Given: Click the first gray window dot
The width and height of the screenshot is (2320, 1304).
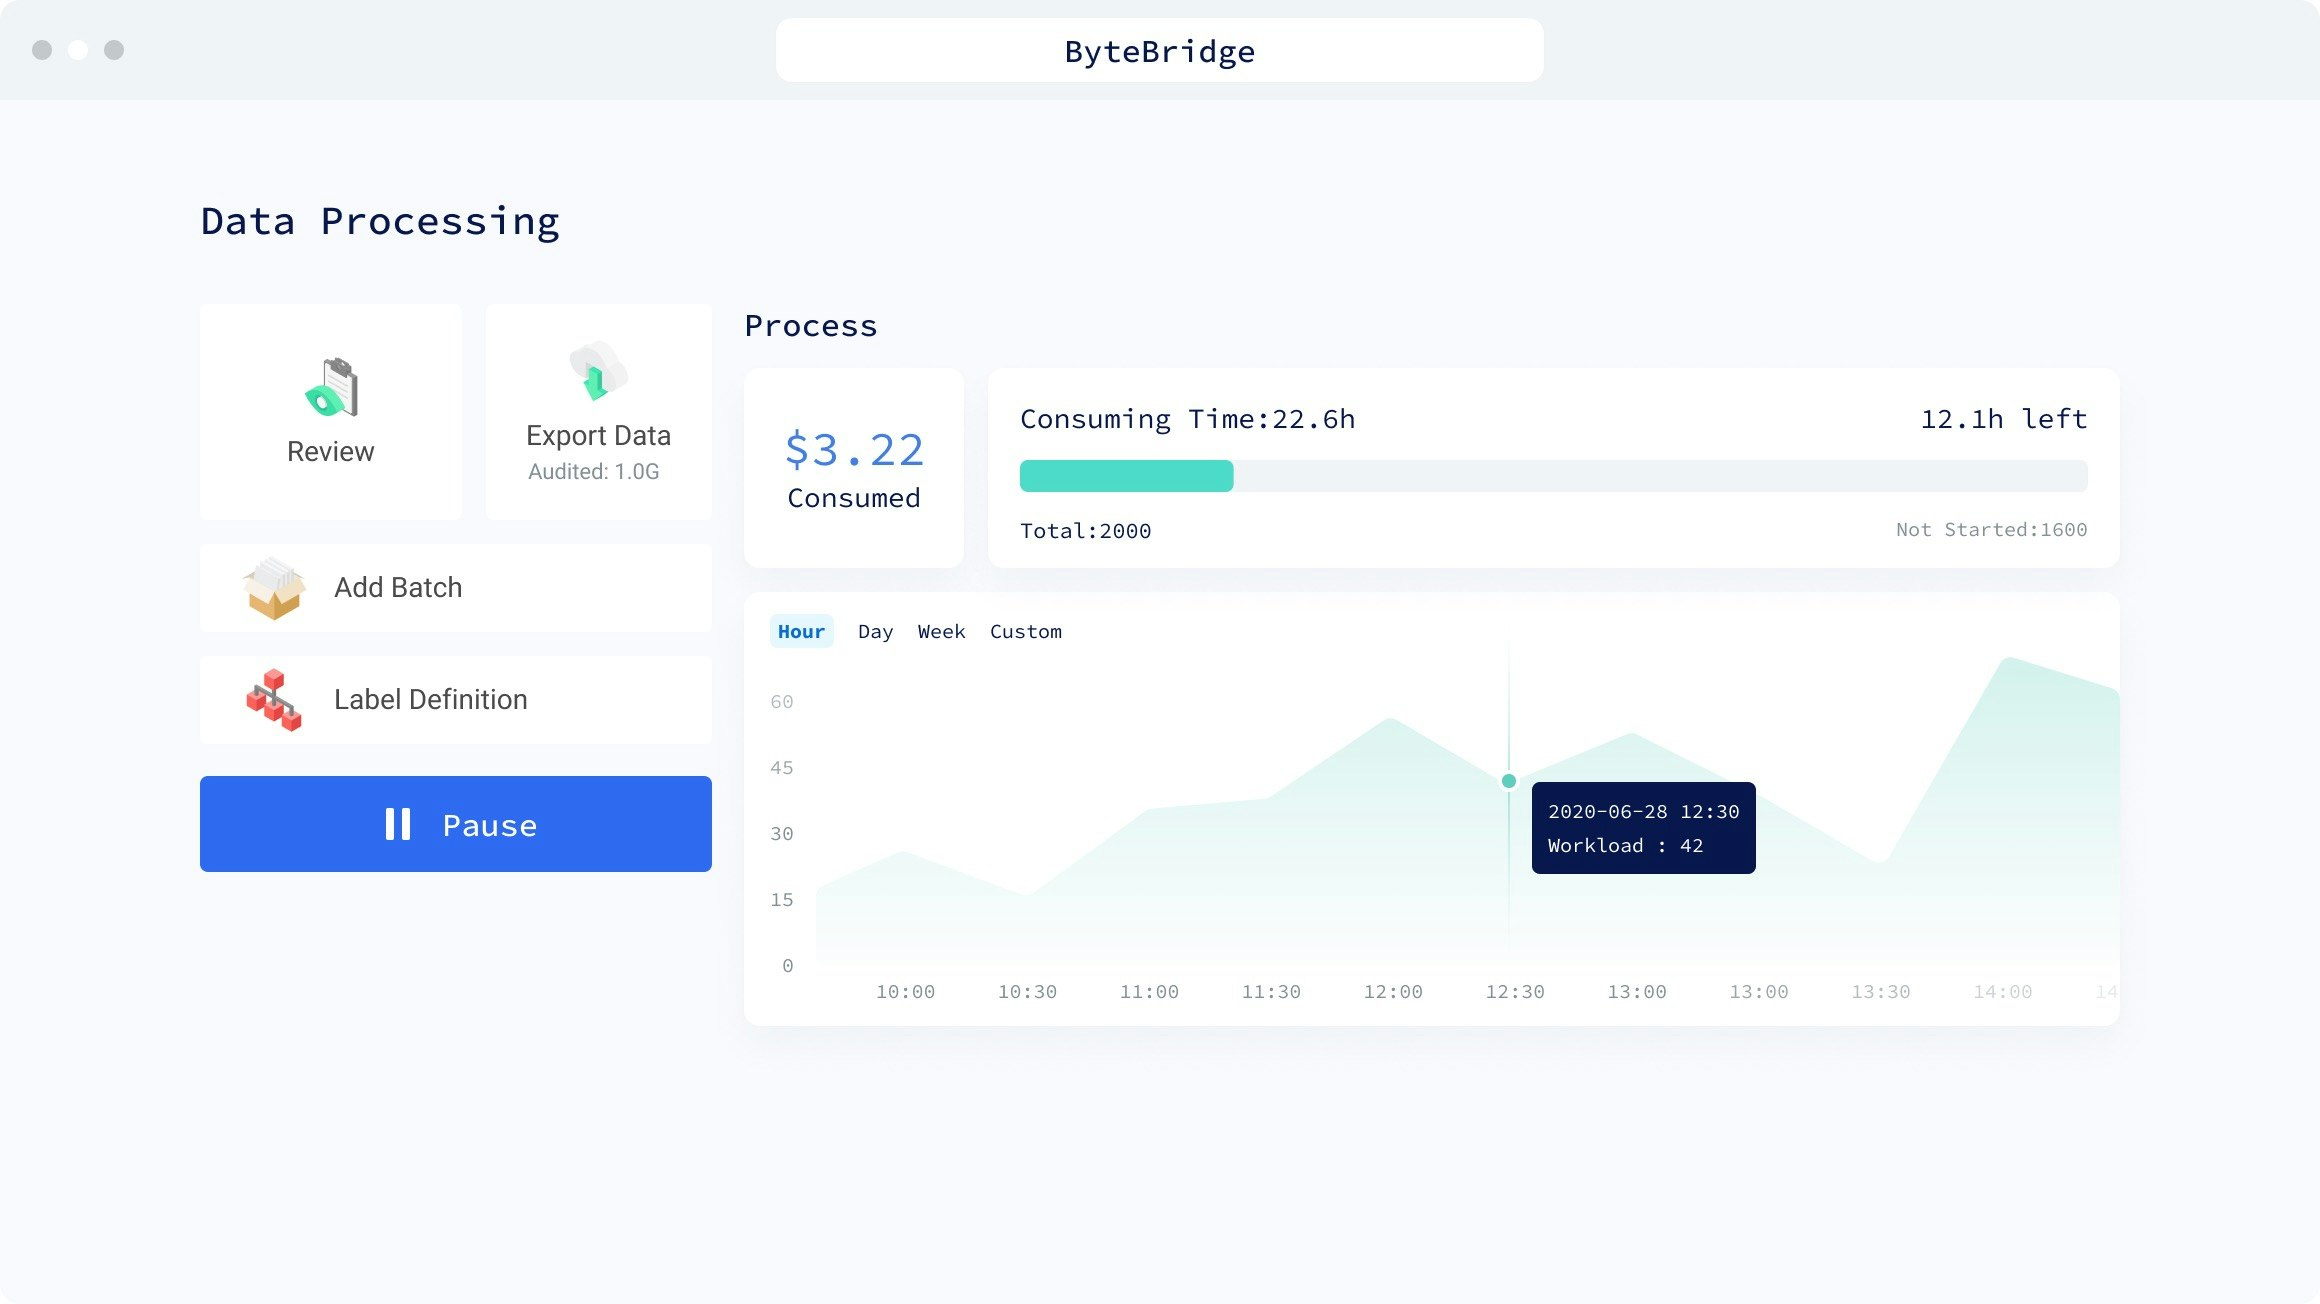Looking at the screenshot, I should pos(42,50).
